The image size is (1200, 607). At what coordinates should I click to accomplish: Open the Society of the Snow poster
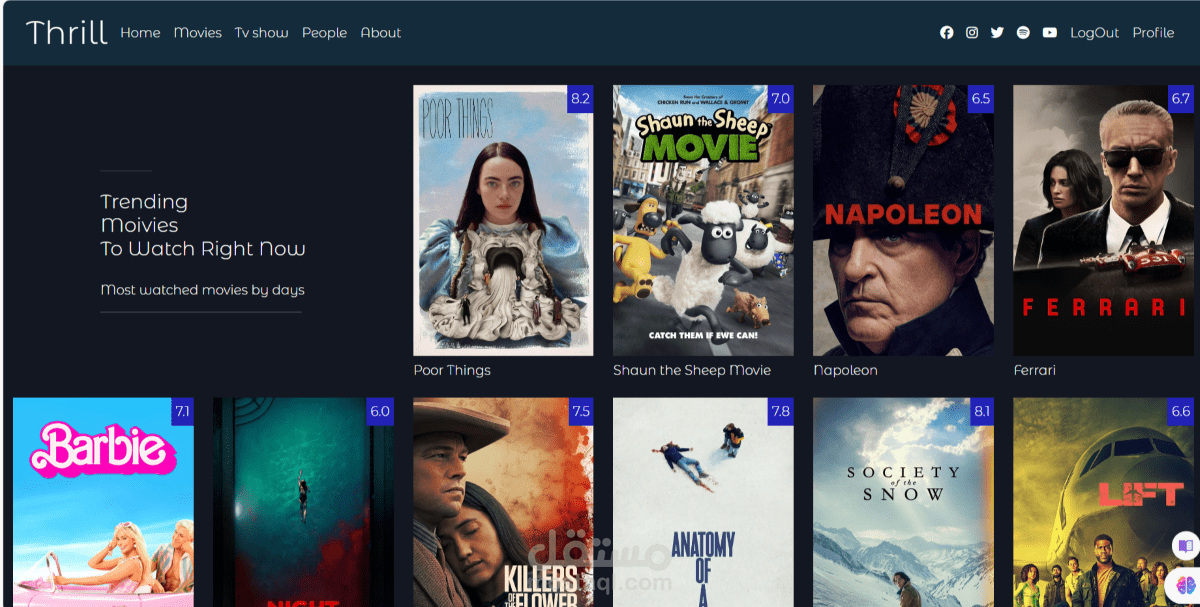click(x=903, y=502)
